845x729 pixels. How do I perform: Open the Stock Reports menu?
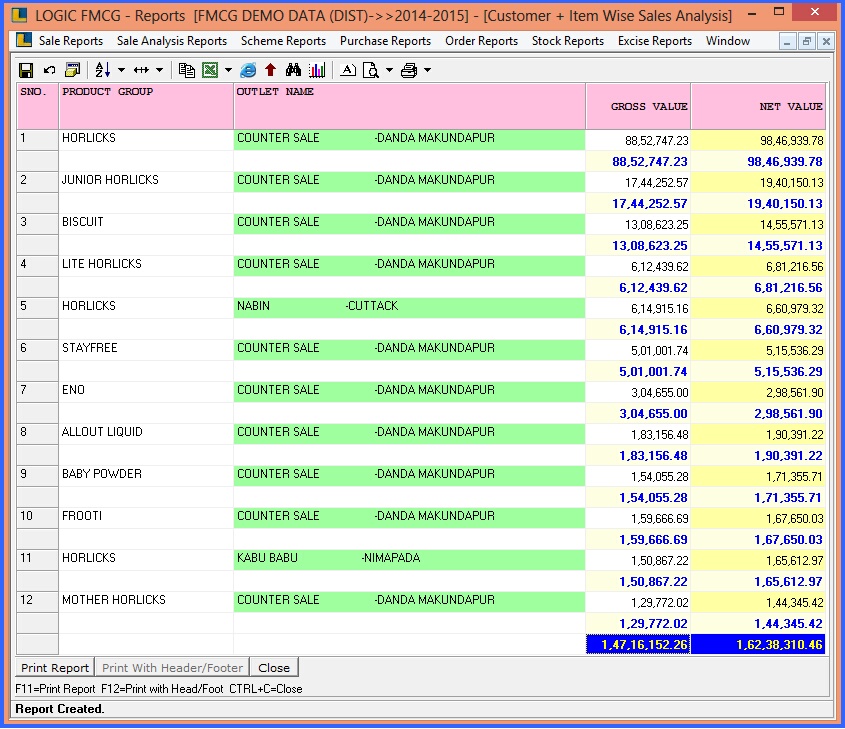coord(567,41)
